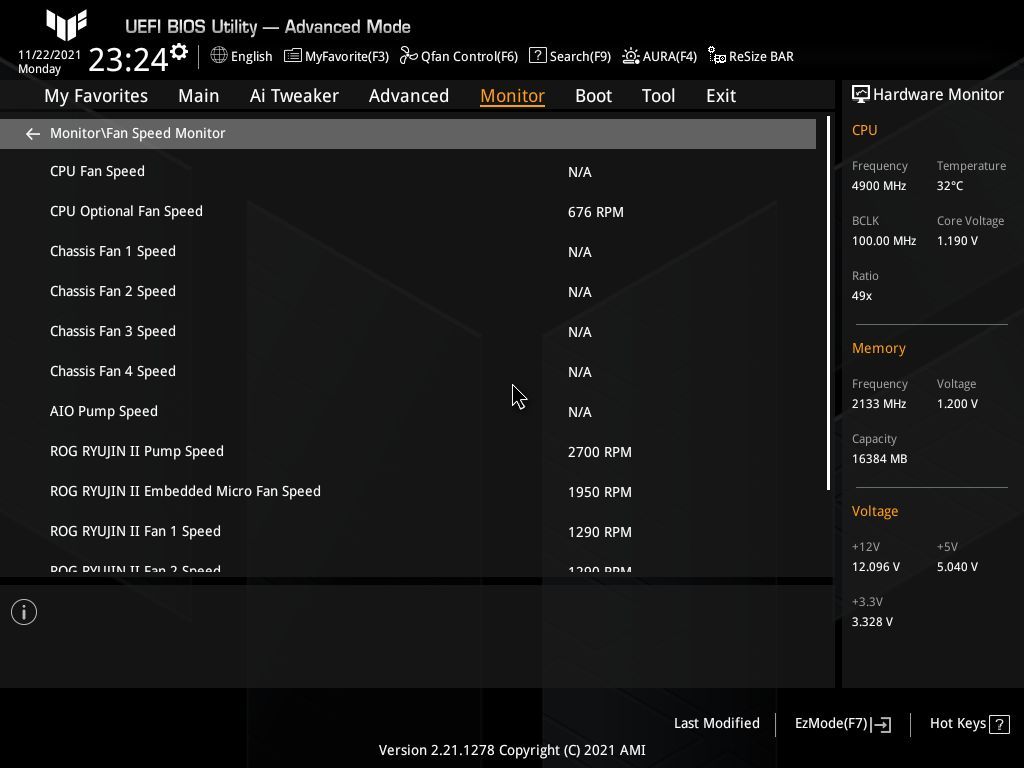Click the 11/22/2021 date
Screen dimensions: 1024x768
pos(50,55)
